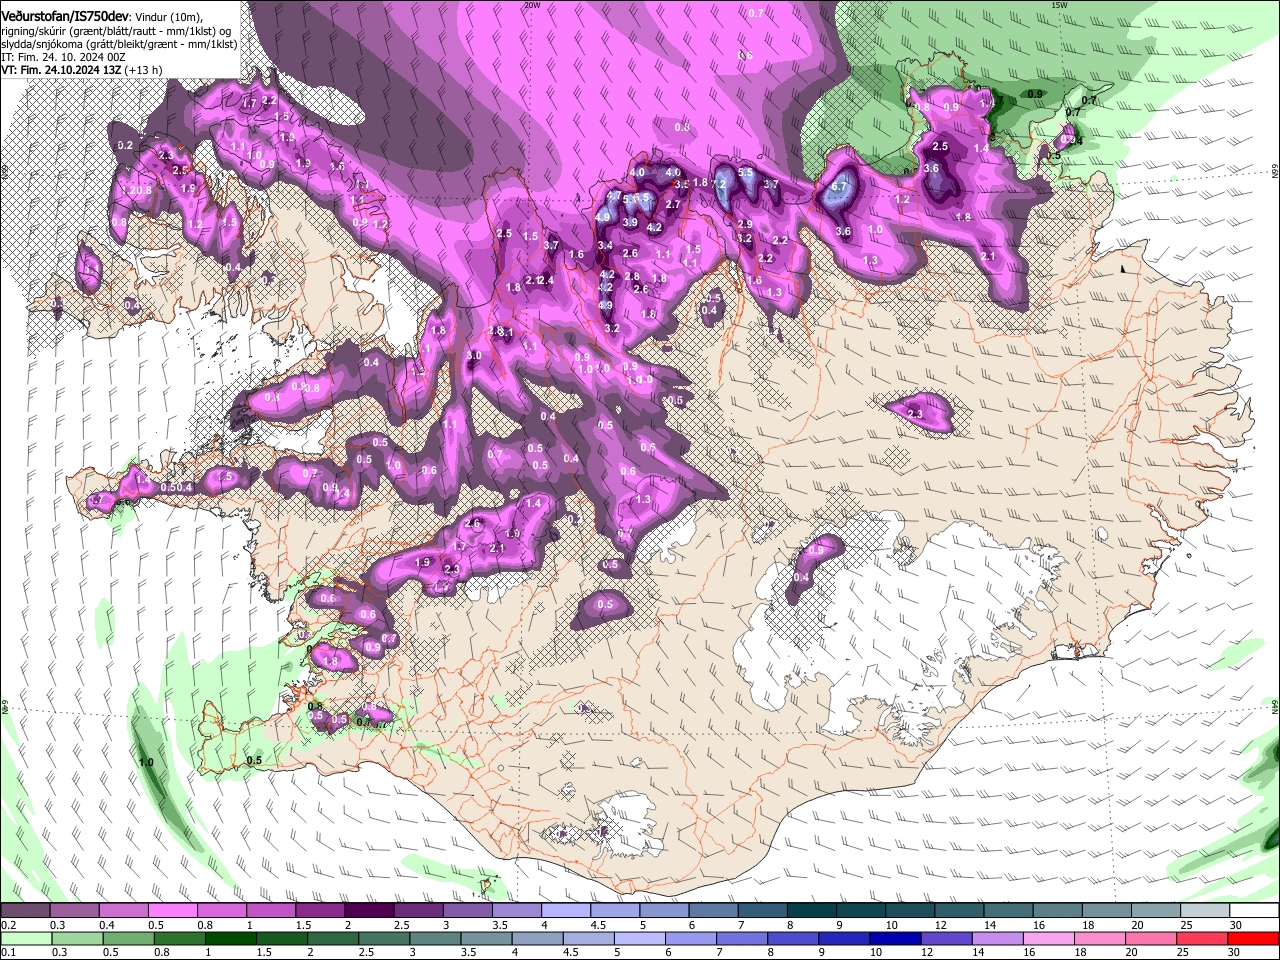Click the top legend row label 10
The width and height of the screenshot is (1280, 960).
891,925
